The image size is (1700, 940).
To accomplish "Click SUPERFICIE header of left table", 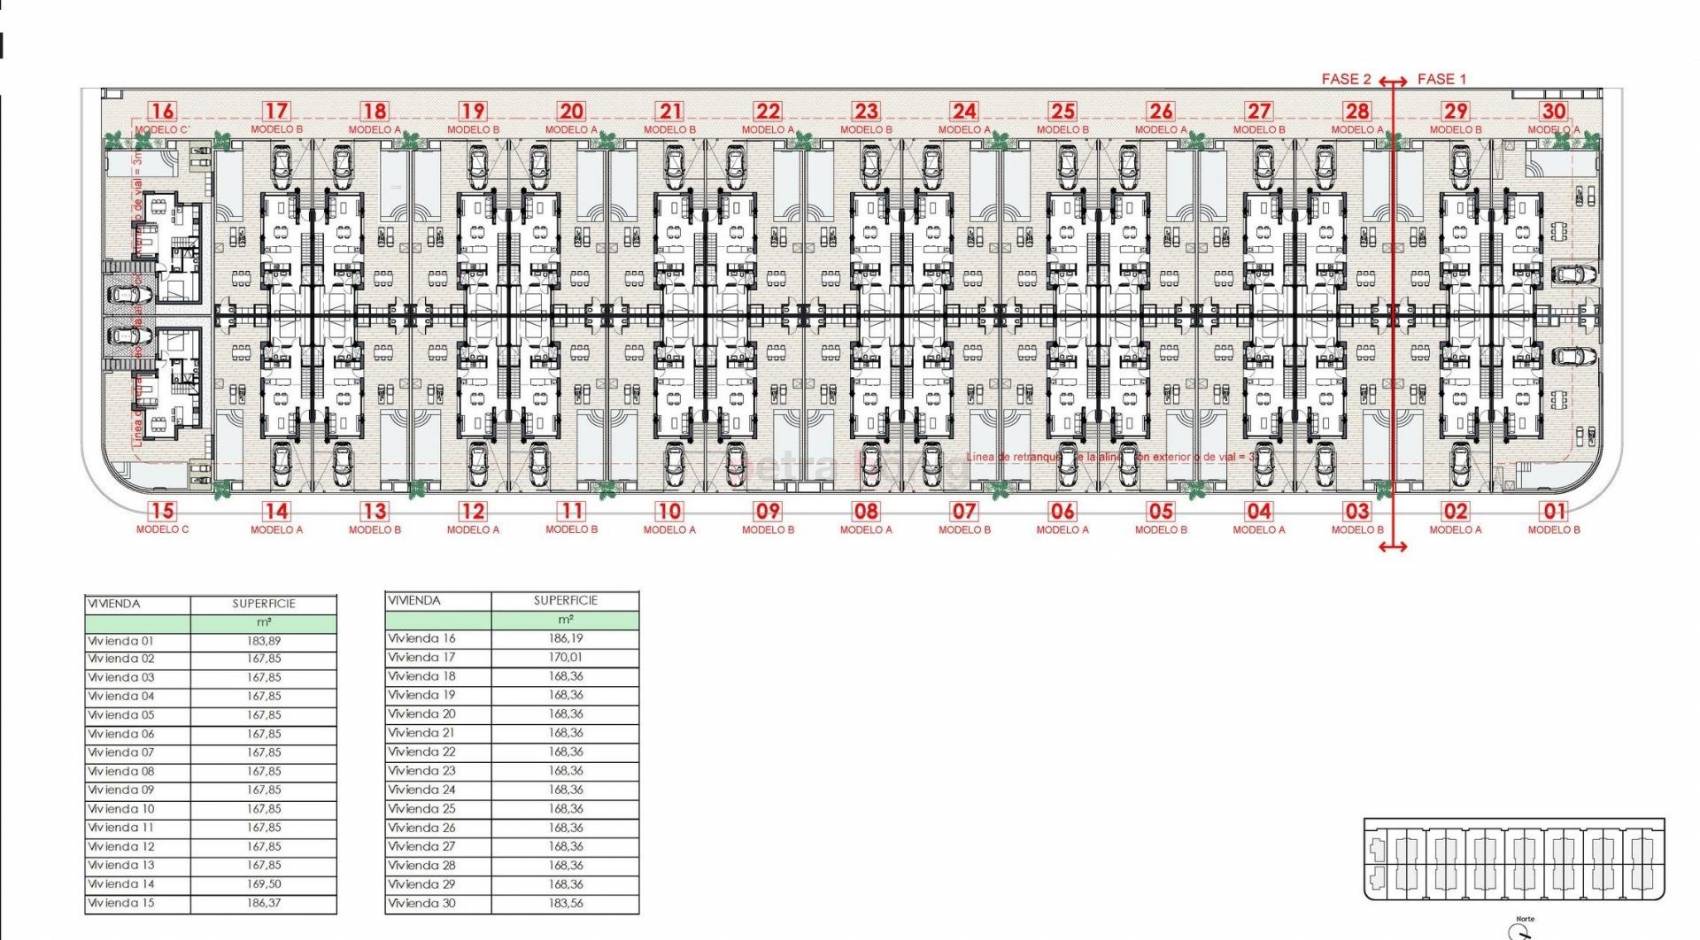I will [264, 604].
